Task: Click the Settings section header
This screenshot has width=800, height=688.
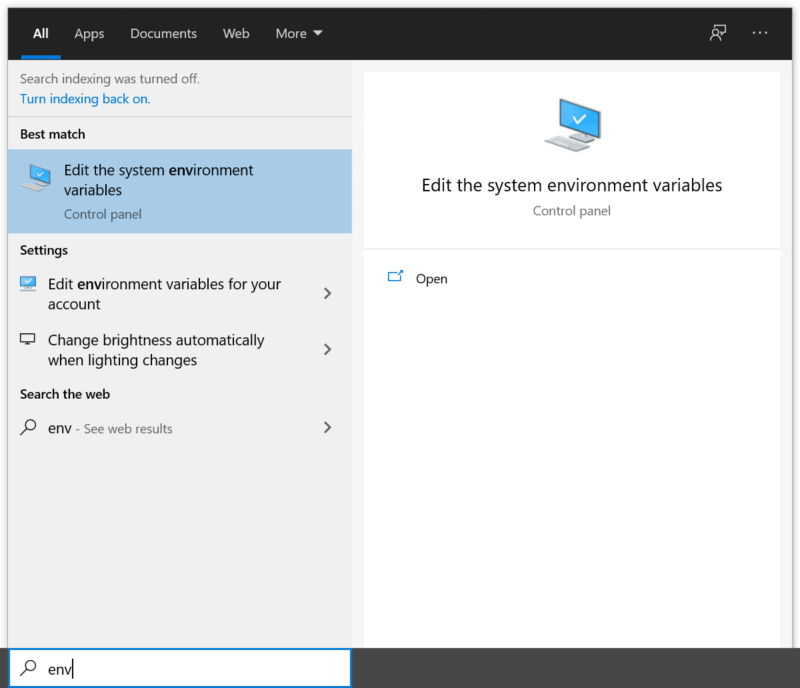Action: pyautogui.click(x=44, y=250)
